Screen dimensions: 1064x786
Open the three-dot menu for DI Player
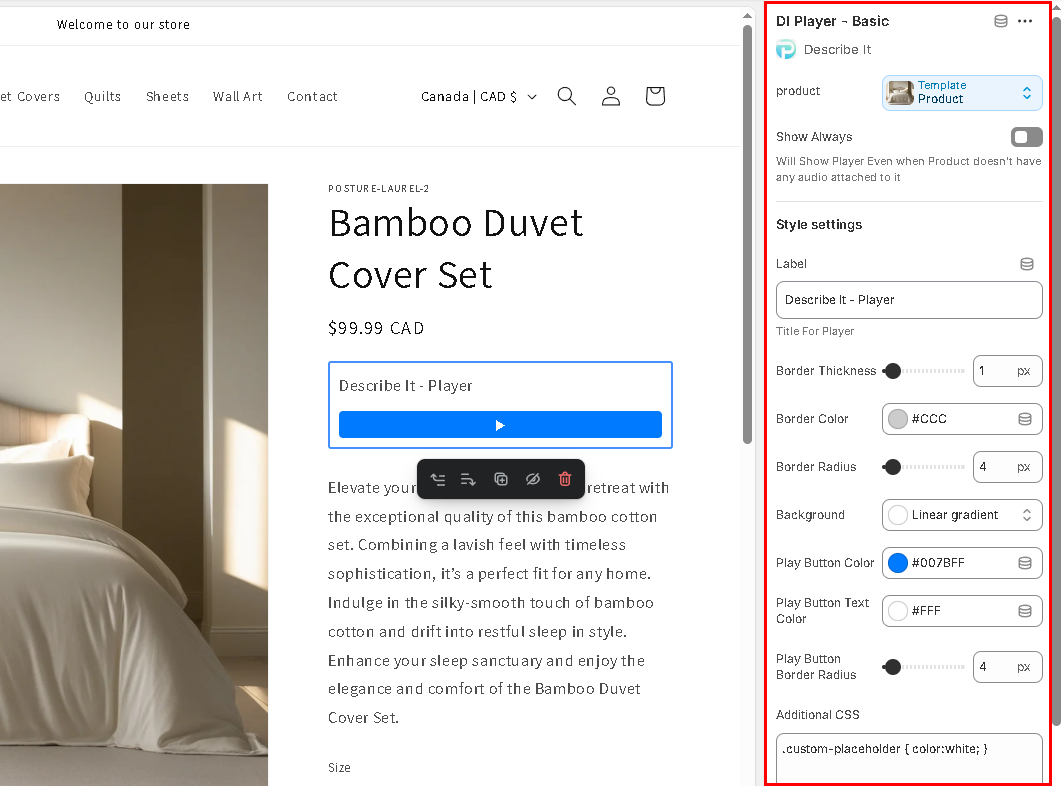click(1025, 21)
